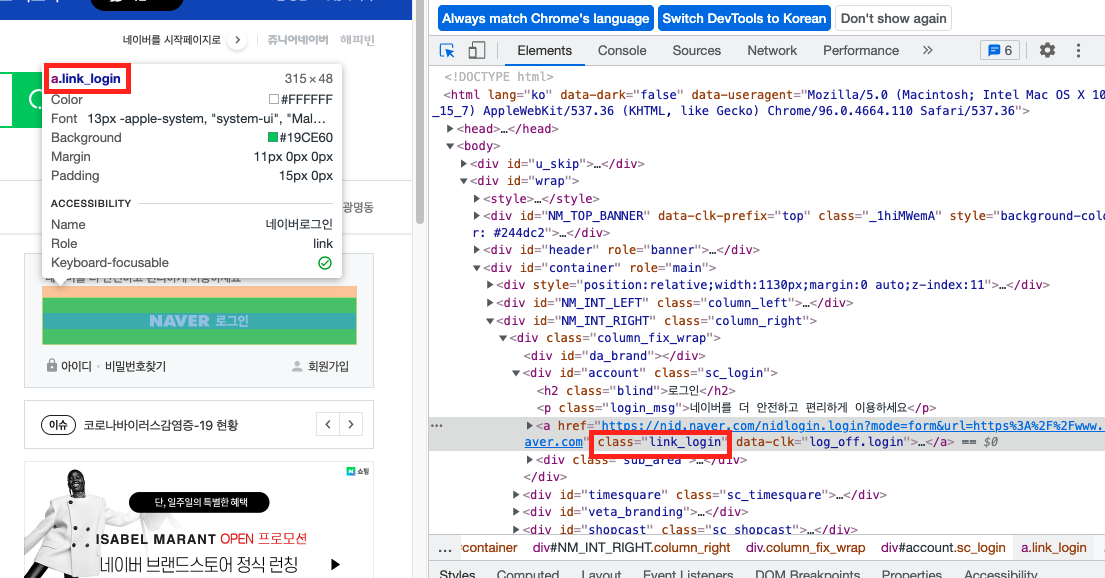Click the 쥬니어네이버 link
The image size is (1105, 578).
click(x=297, y=40)
